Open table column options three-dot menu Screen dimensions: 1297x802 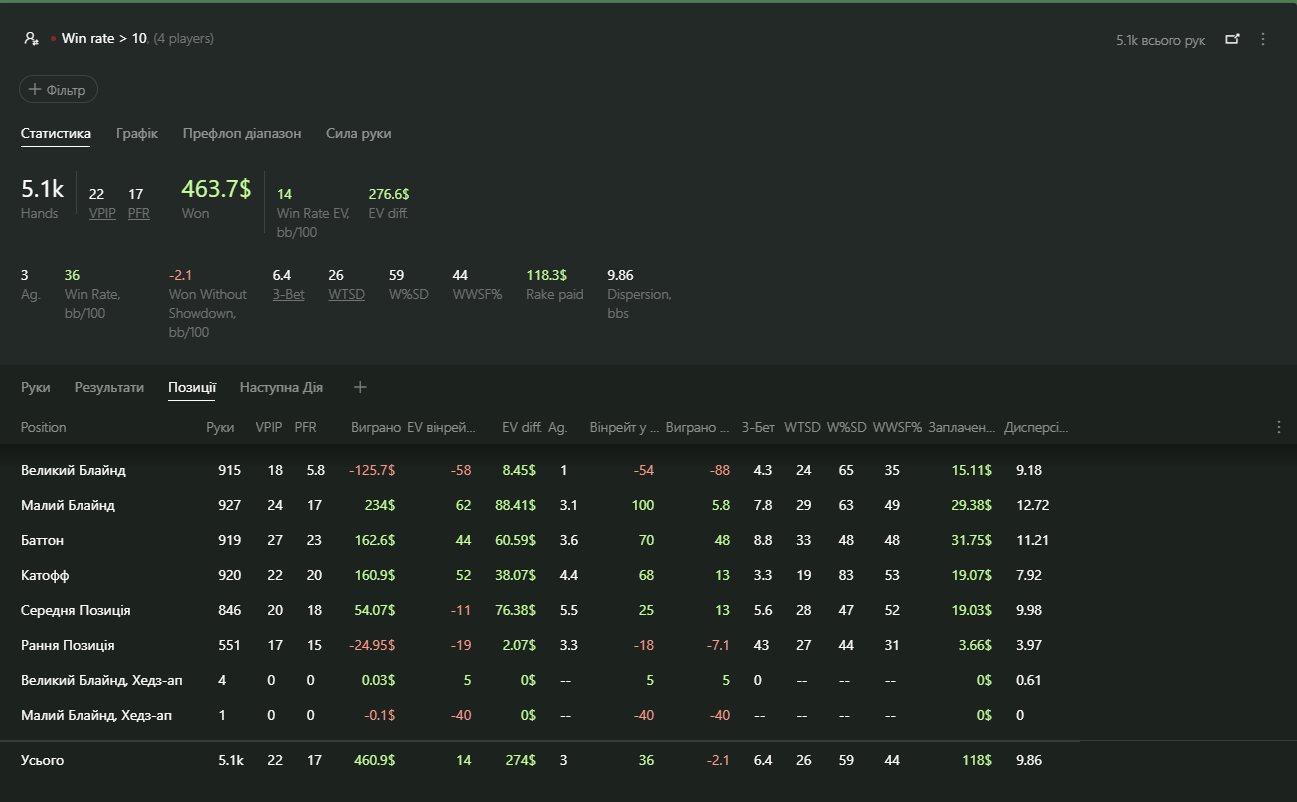tap(1279, 427)
